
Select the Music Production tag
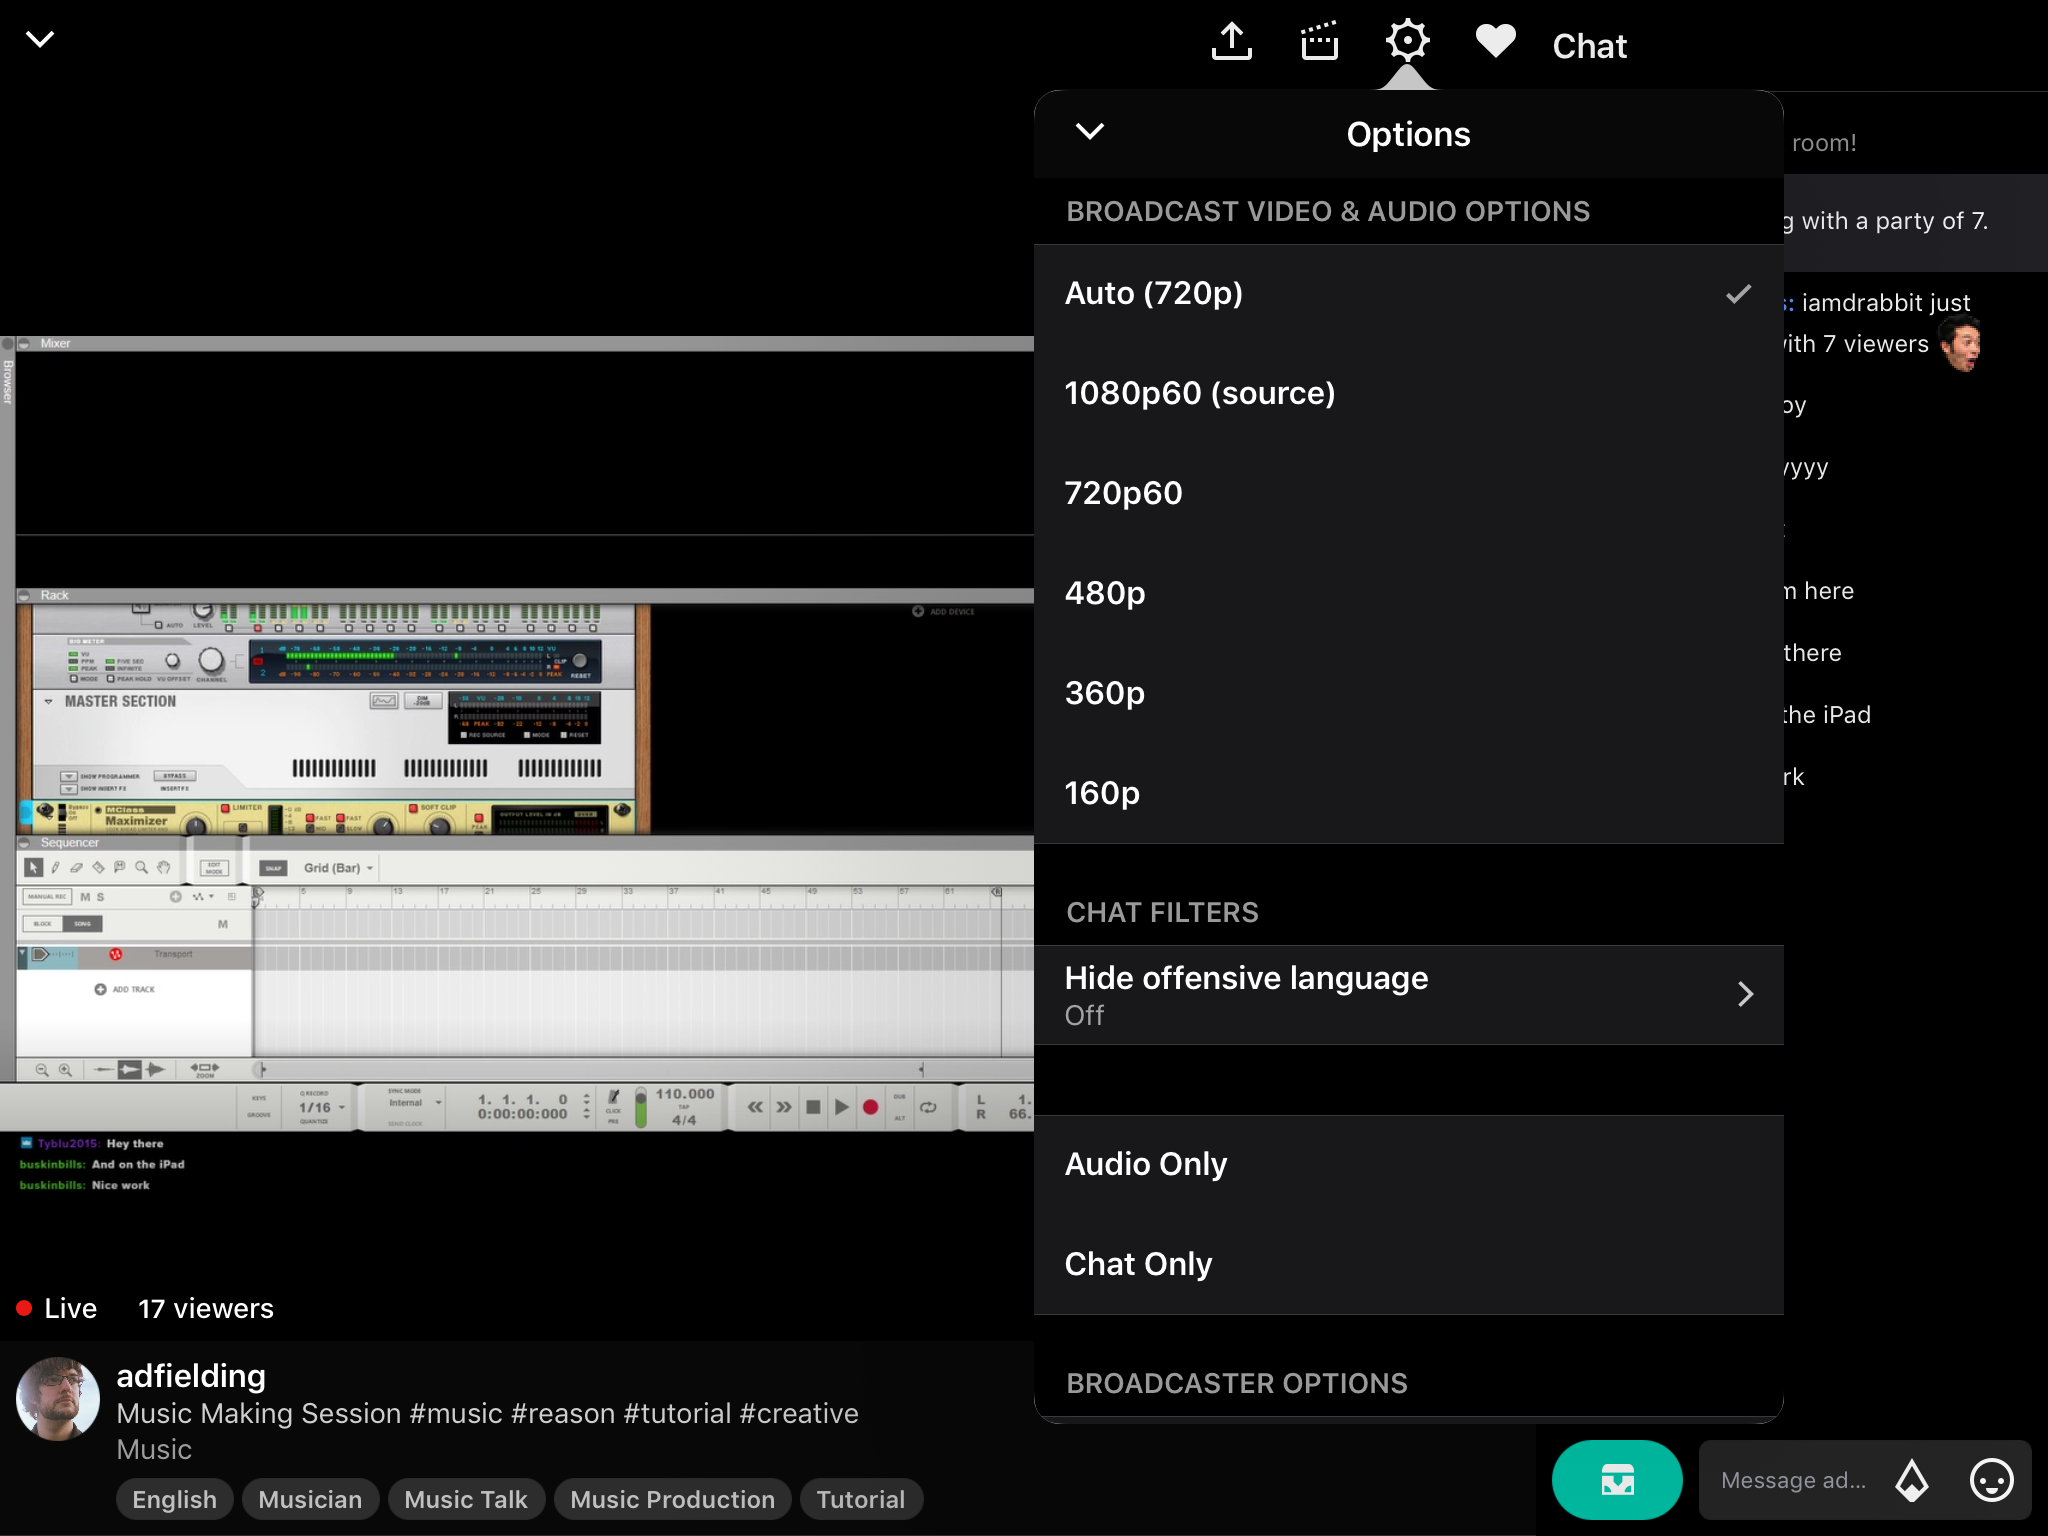point(672,1499)
